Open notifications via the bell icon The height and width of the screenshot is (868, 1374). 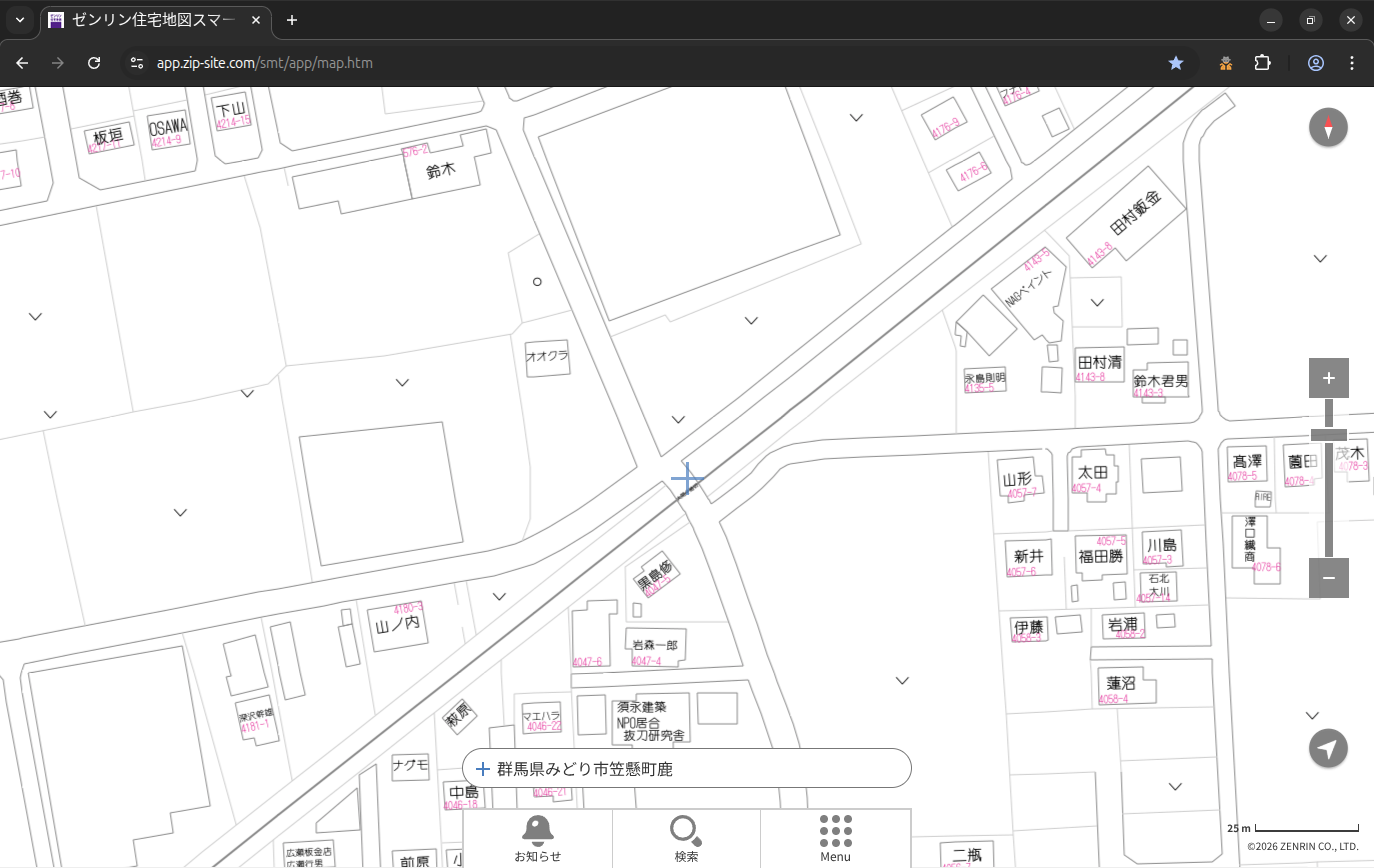[x=537, y=837]
